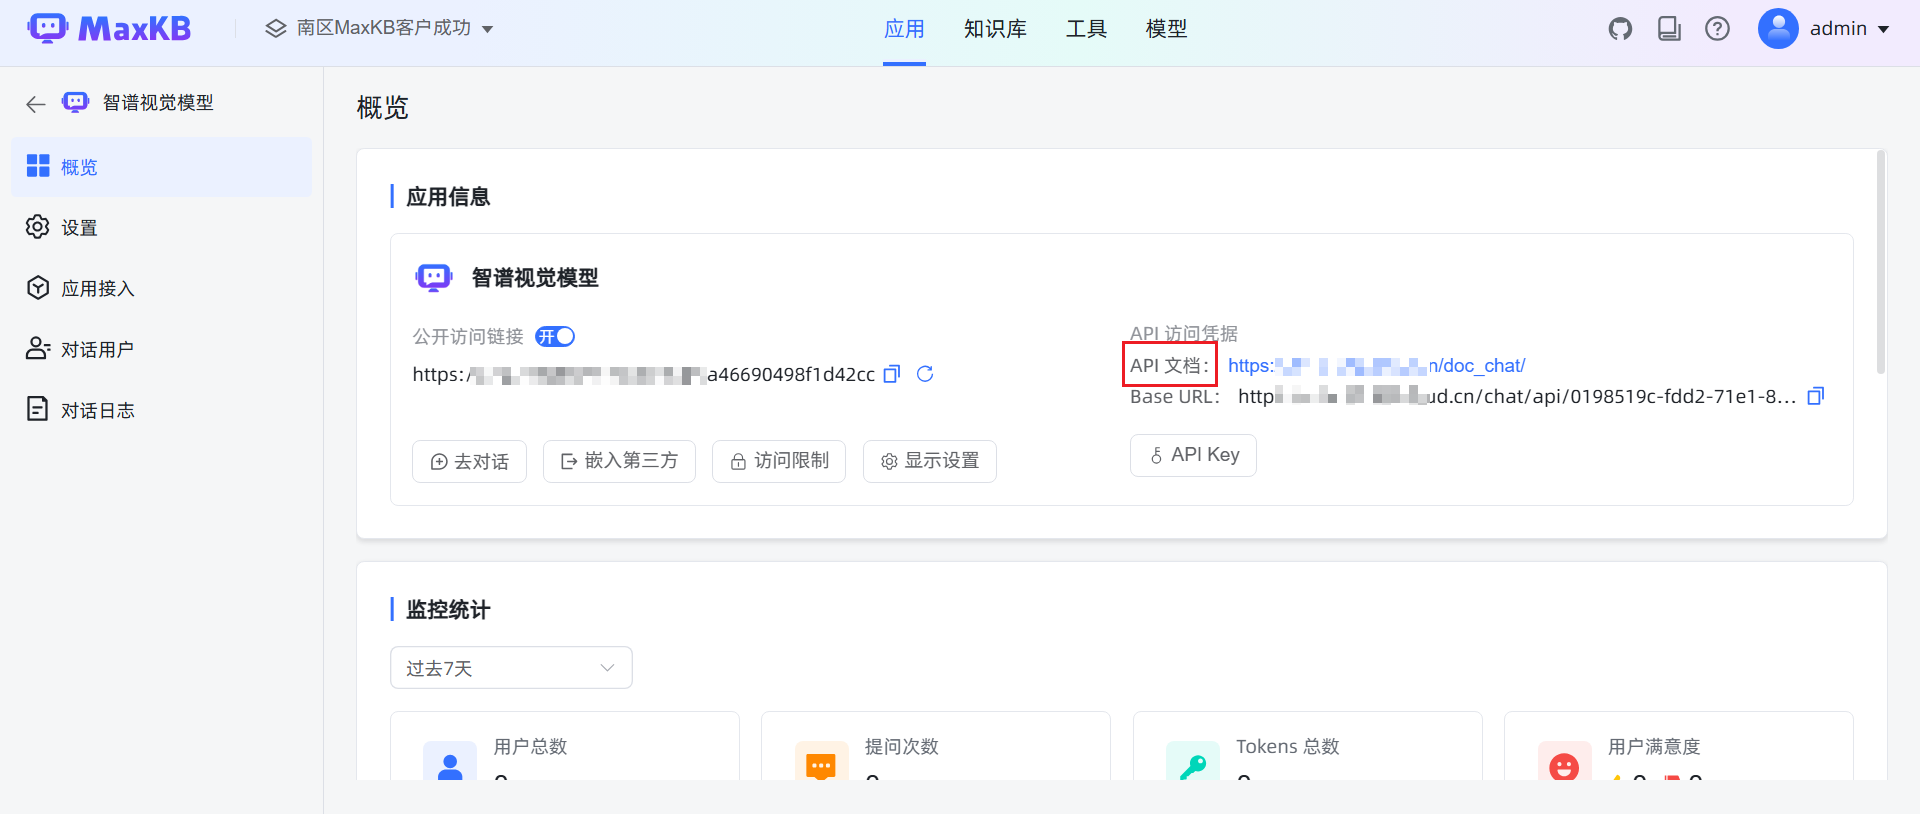Go back using the left arrow
The height and width of the screenshot is (814, 1920).
pos(36,104)
